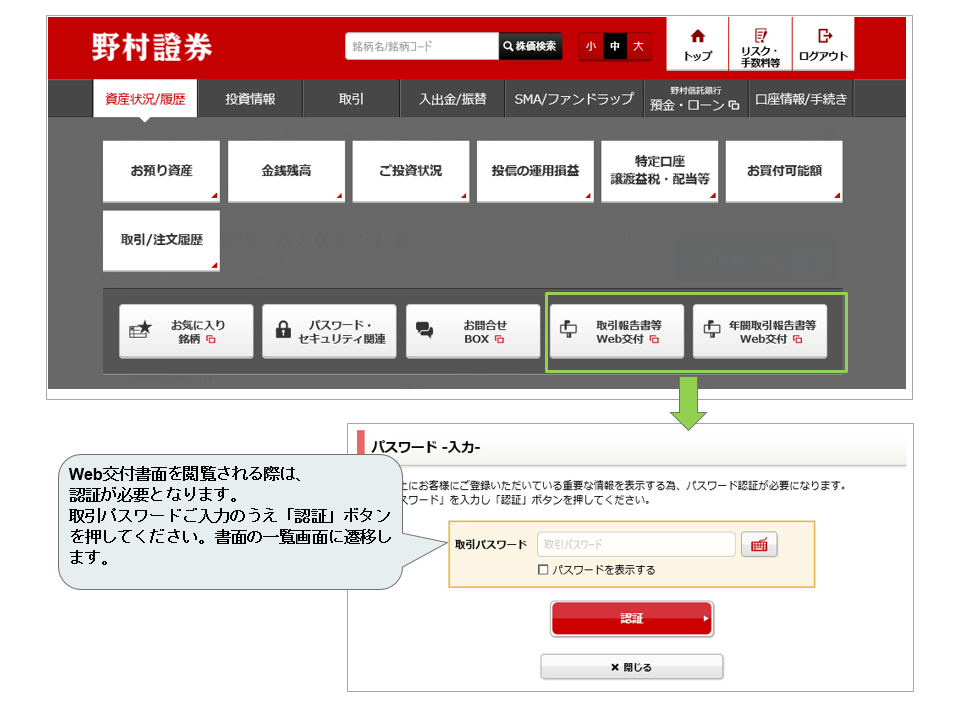Open お気に入り銘柄 button text
Screen dimensions: 978x709
point(197,332)
